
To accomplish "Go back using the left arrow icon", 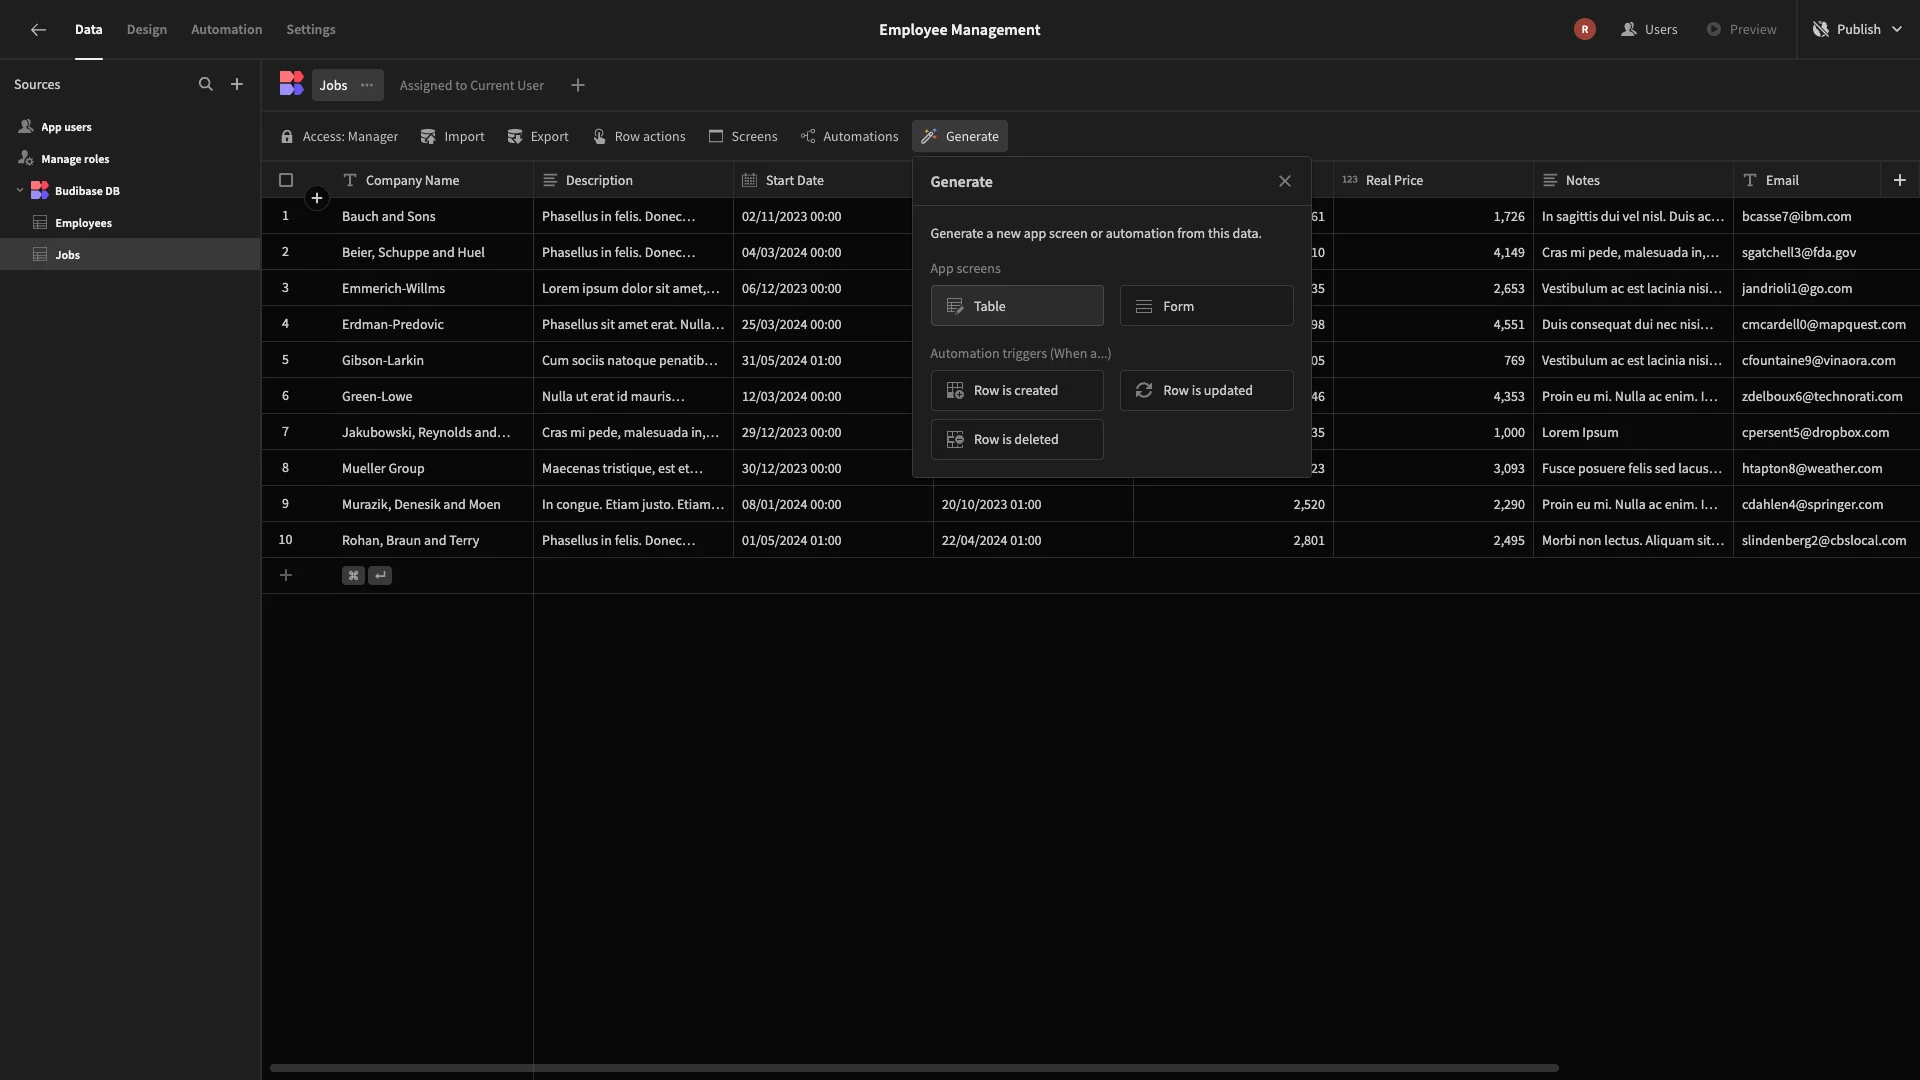I will point(38,30).
